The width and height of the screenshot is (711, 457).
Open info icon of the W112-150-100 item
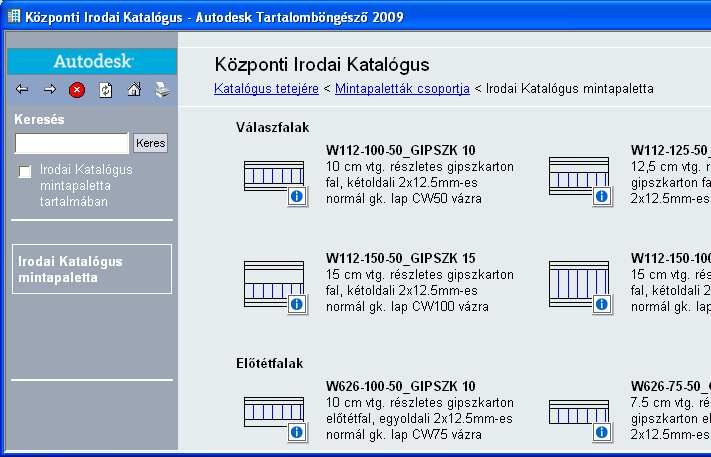coord(602,304)
